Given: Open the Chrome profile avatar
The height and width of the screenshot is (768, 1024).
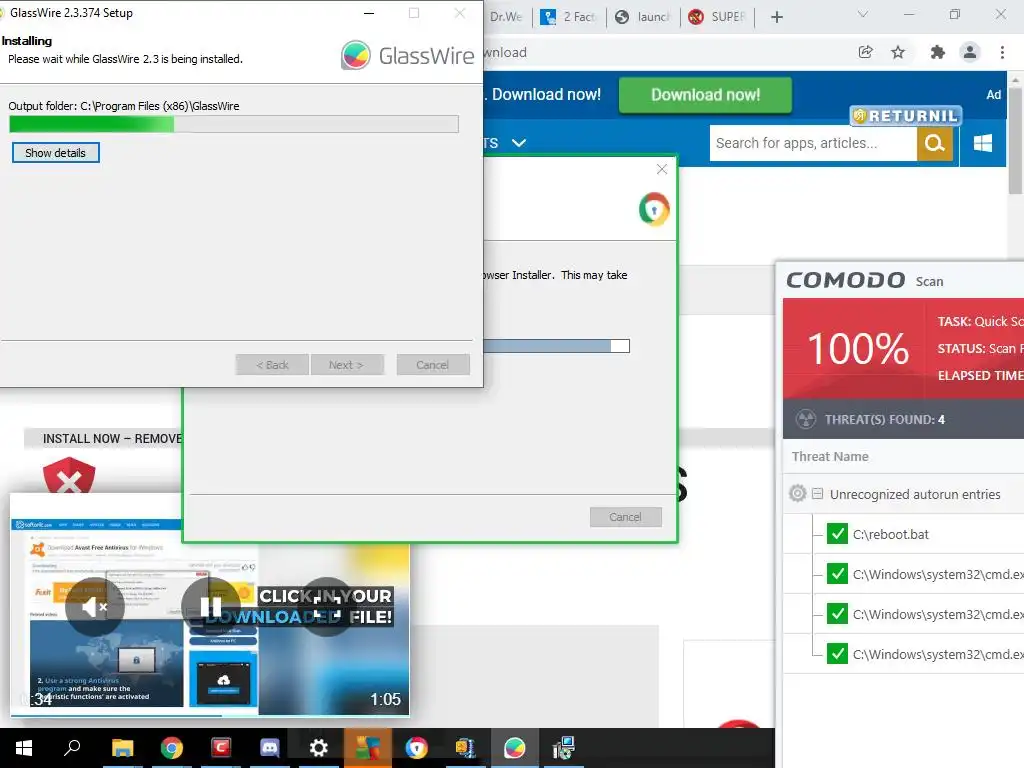Looking at the screenshot, I should tap(970, 52).
